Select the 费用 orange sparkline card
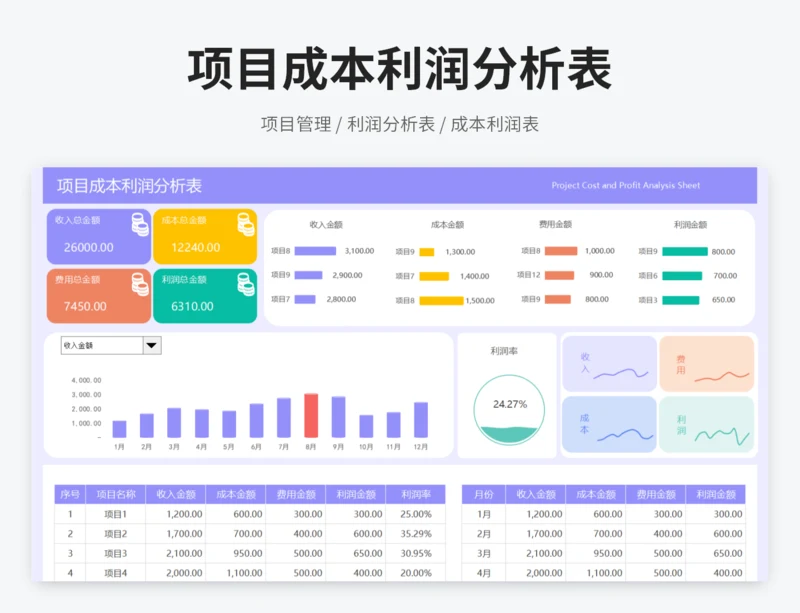 (707, 364)
